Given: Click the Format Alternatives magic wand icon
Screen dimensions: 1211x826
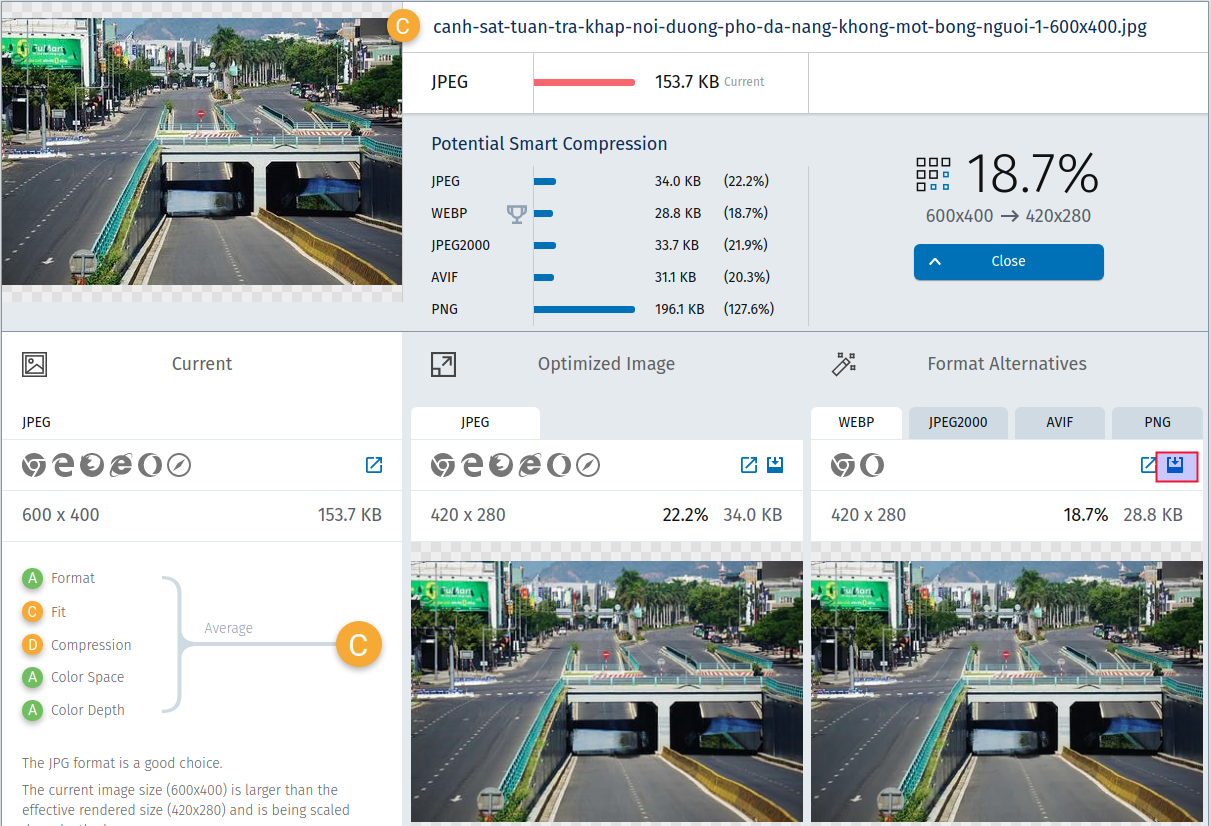Looking at the screenshot, I should pos(844,364).
